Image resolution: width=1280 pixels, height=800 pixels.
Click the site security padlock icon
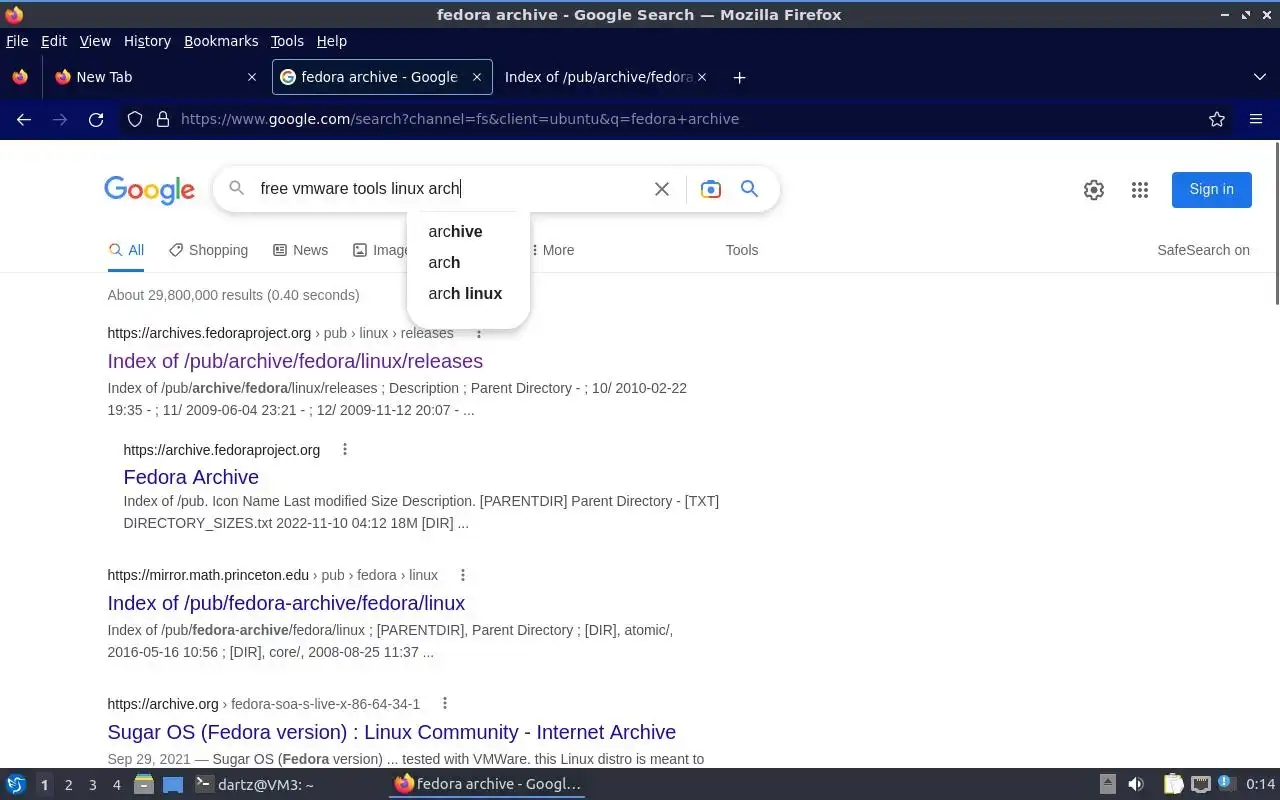[163, 119]
